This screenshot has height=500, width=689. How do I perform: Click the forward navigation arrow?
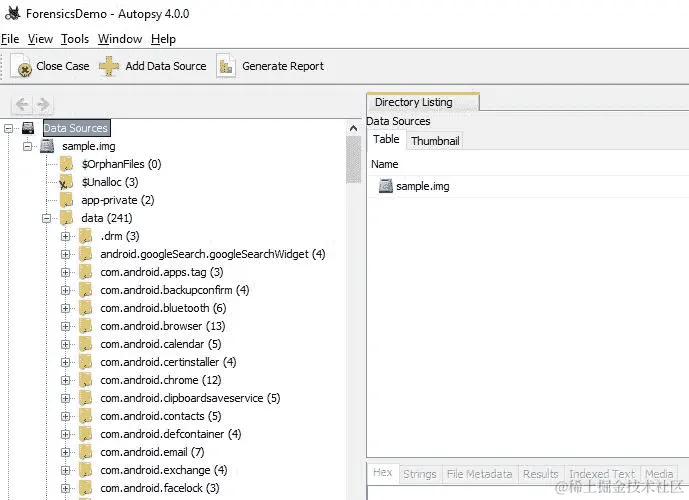point(43,105)
